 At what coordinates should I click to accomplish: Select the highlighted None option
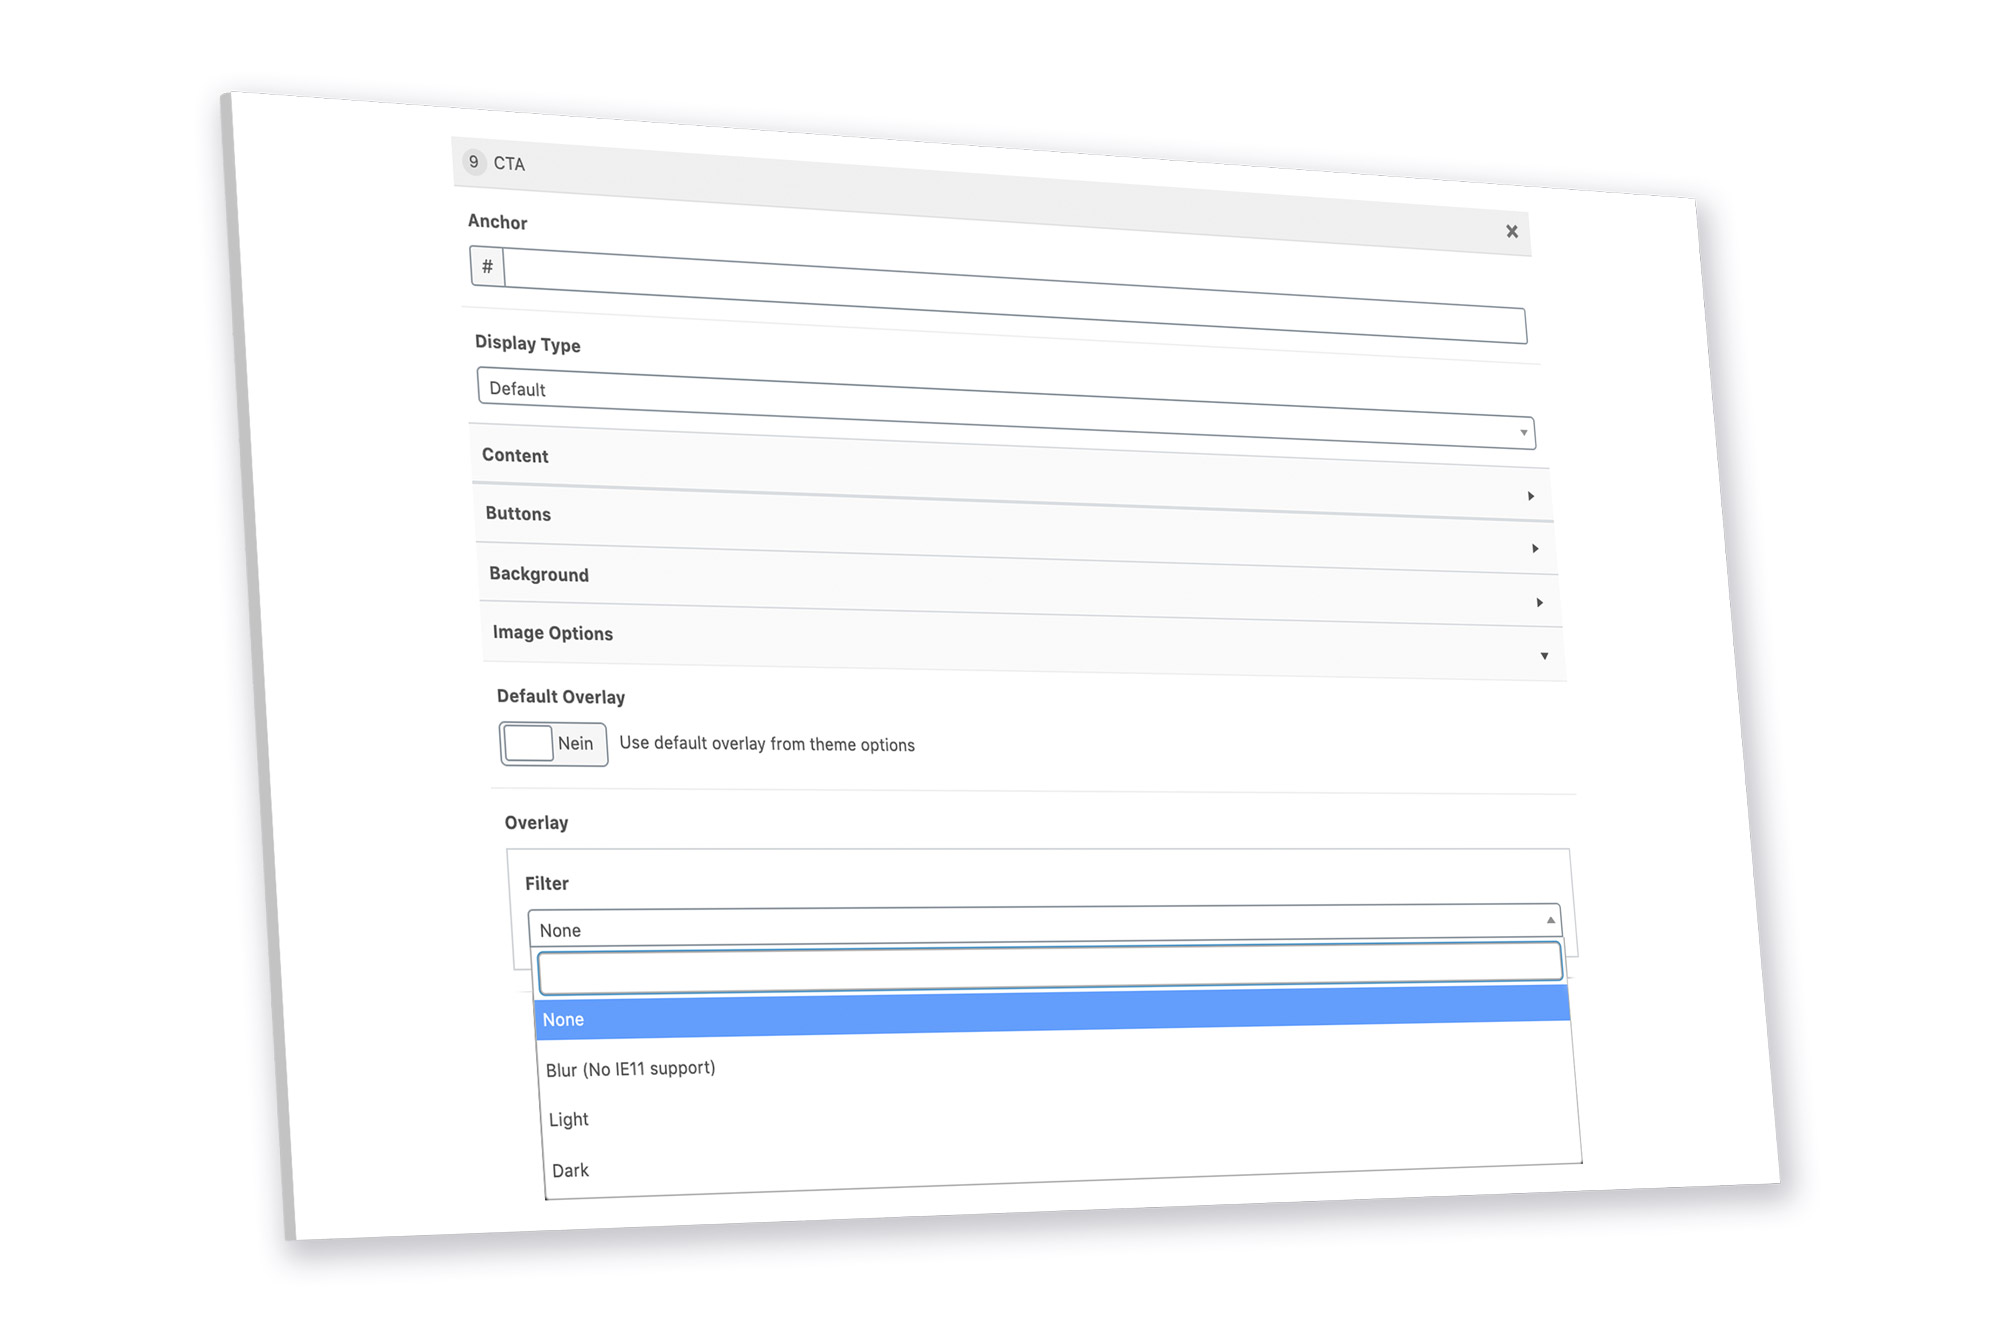coord(563,1019)
